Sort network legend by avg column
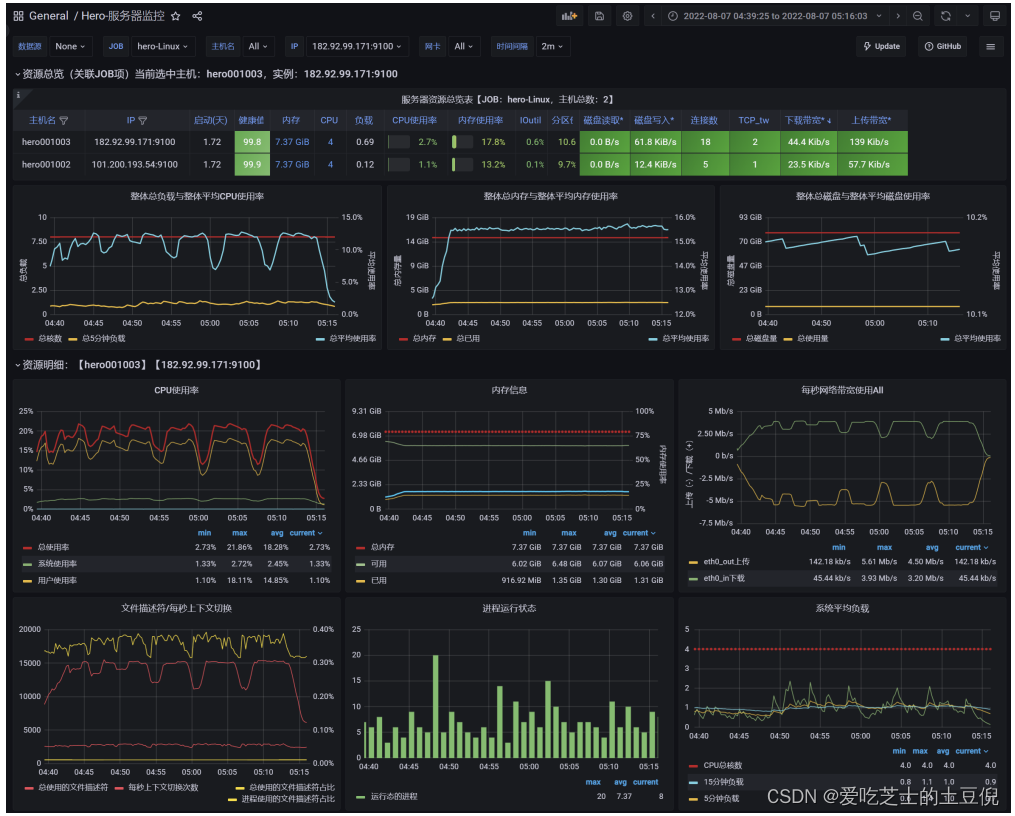1015x816 pixels. [931, 547]
